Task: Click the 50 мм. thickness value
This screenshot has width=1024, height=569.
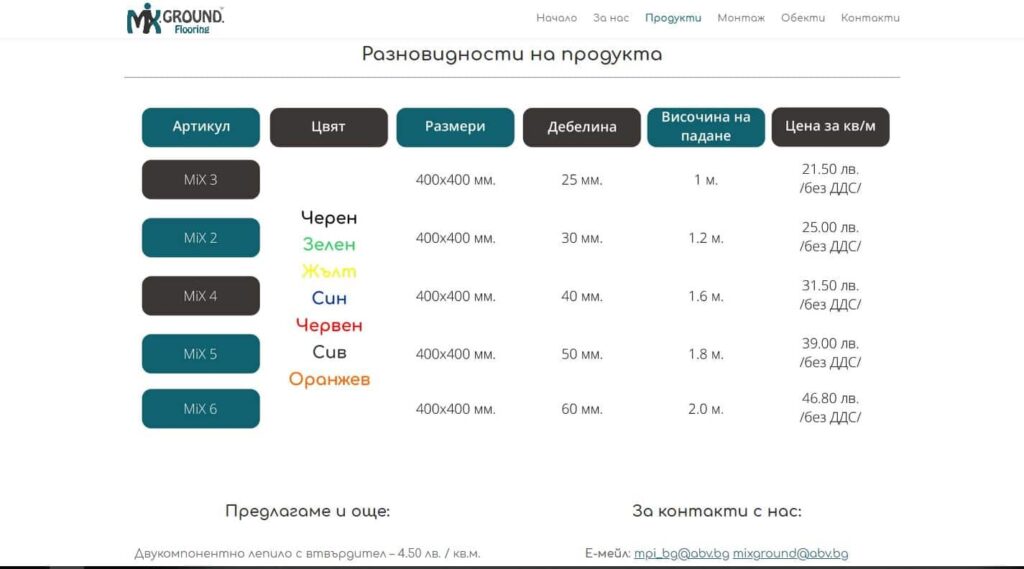Action: 582,354
